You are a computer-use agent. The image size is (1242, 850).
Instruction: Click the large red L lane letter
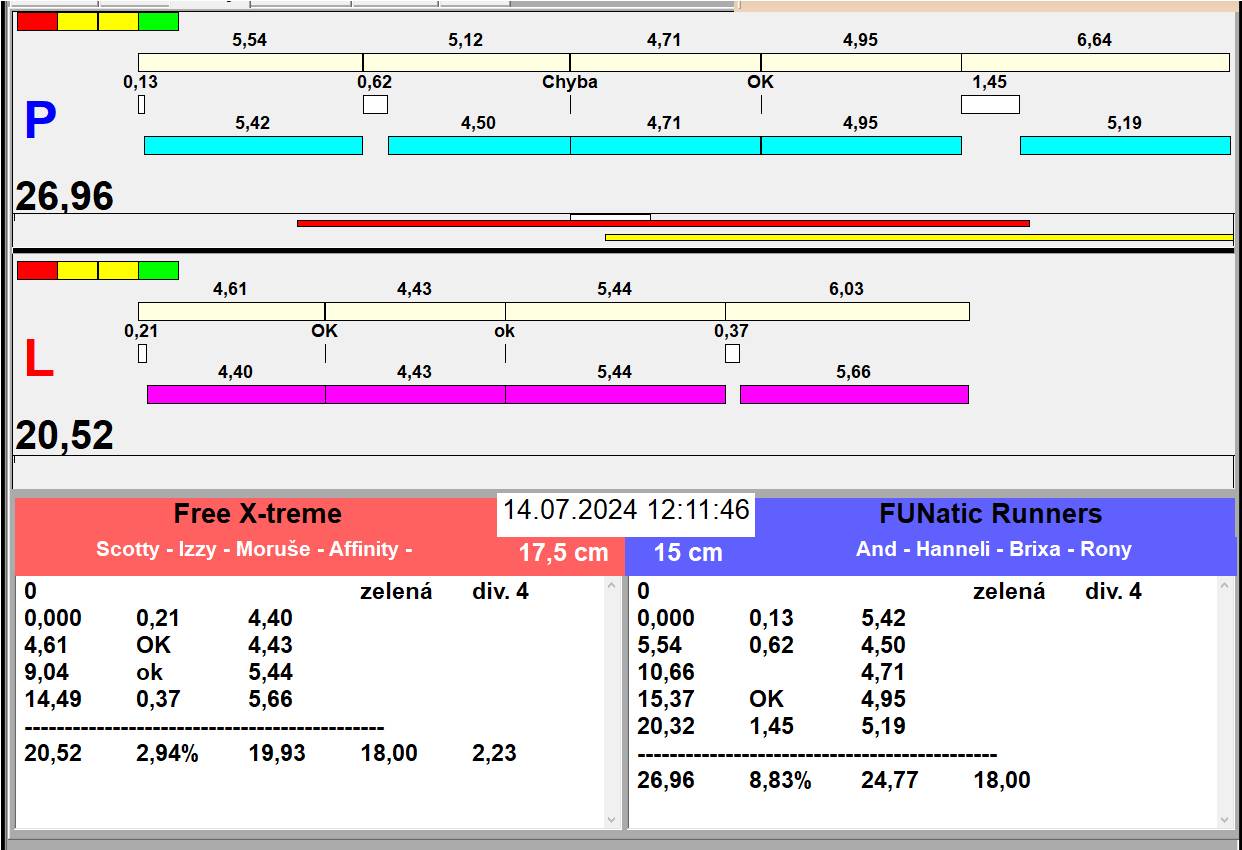pos(38,360)
